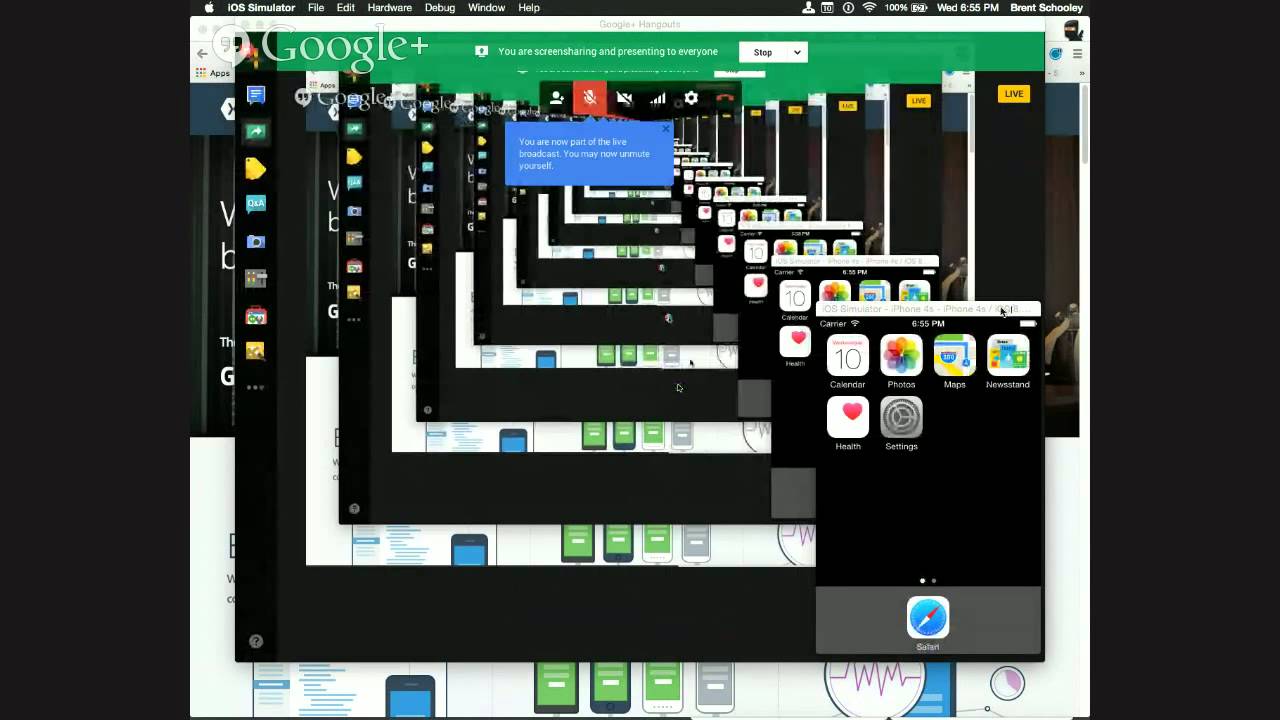1280x720 pixels.
Task: Open the Apps shortcut in bookmarks bar
Action: 213,73
